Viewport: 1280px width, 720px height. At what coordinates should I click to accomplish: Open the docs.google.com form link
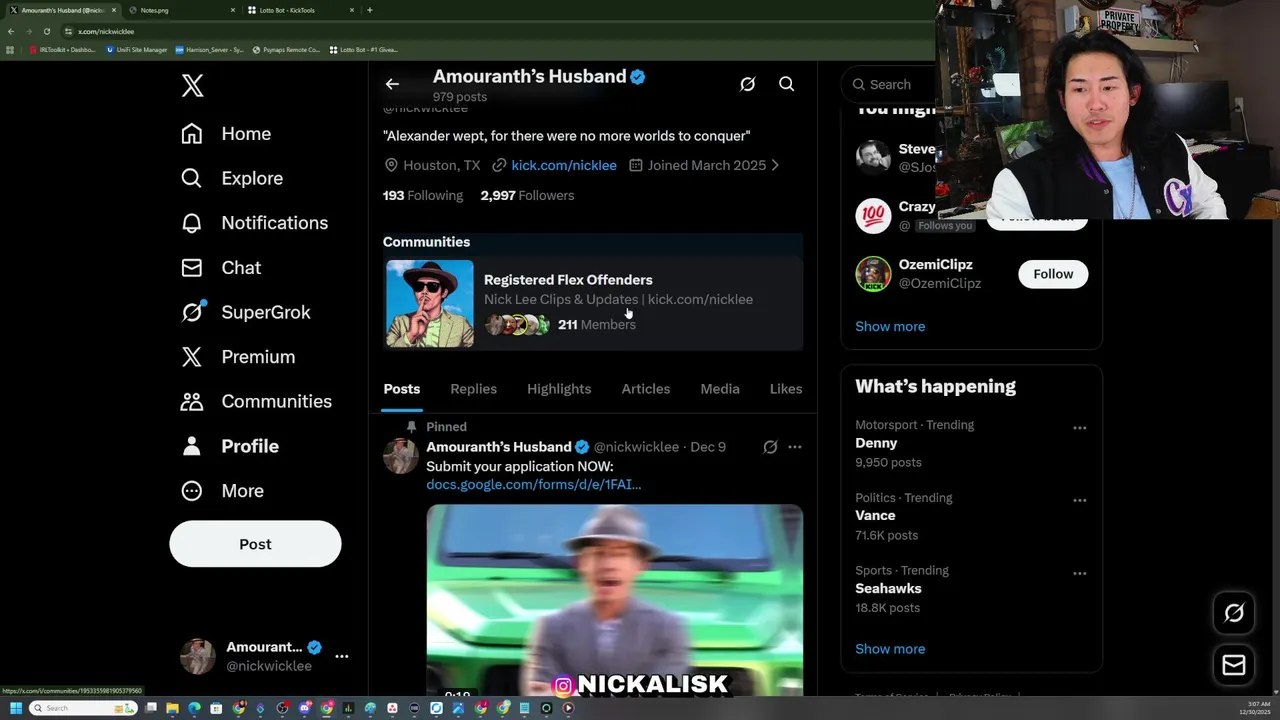[x=533, y=485]
